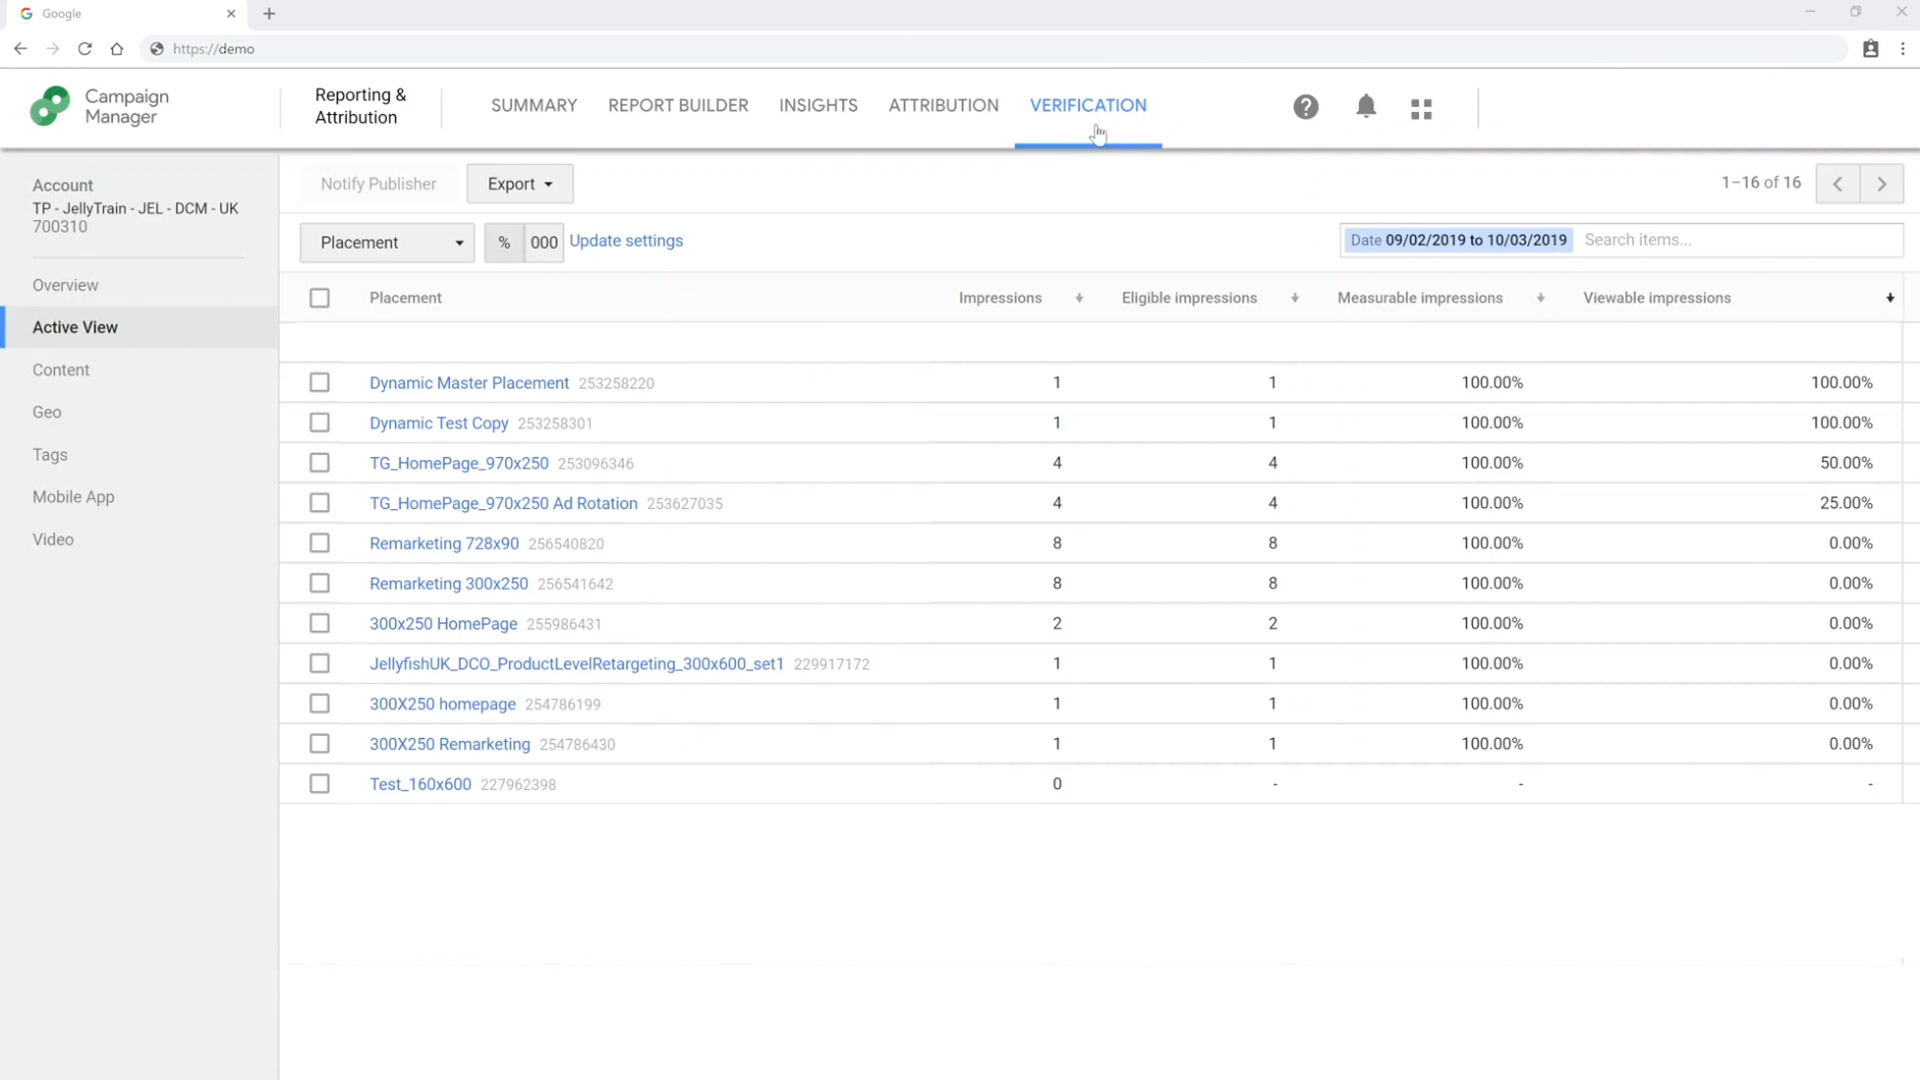1920x1080 pixels.
Task: Reload the page in browser
Action: [x=85, y=48]
